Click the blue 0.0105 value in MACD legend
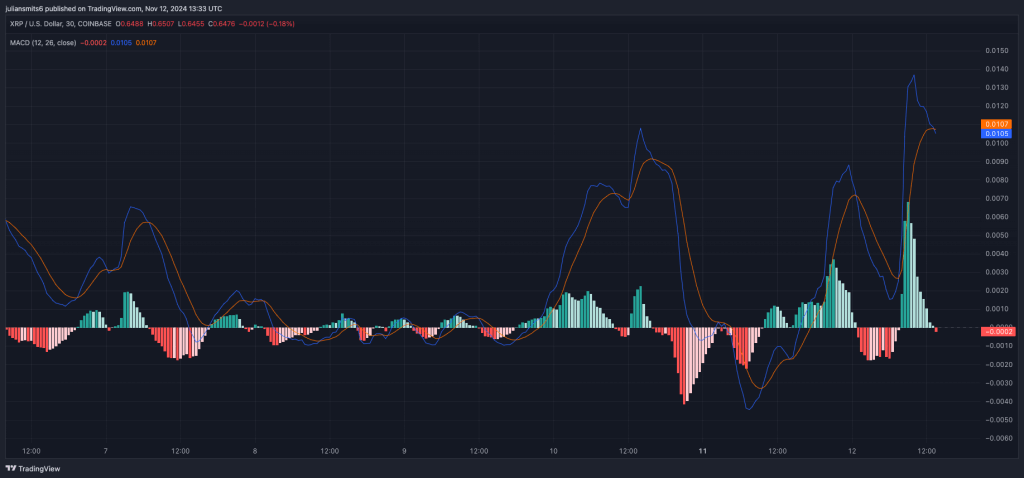Image resolution: width=1024 pixels, height=478 pixels. click(x=121, y=42)
